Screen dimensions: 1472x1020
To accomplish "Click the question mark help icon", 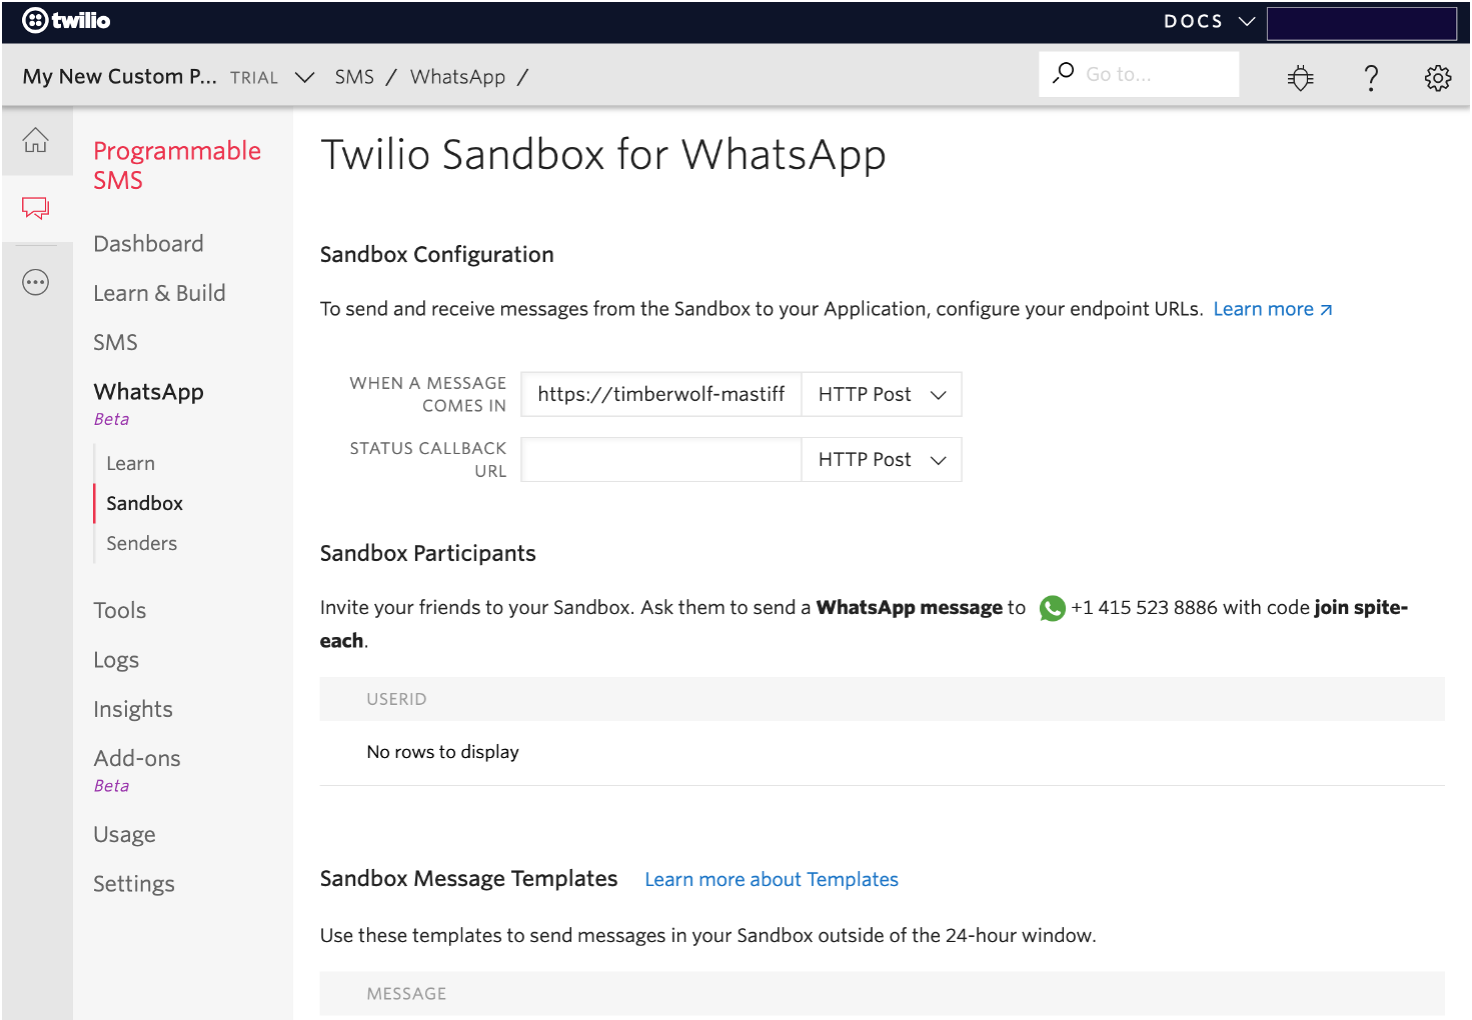I will [x=1371, y=77].
